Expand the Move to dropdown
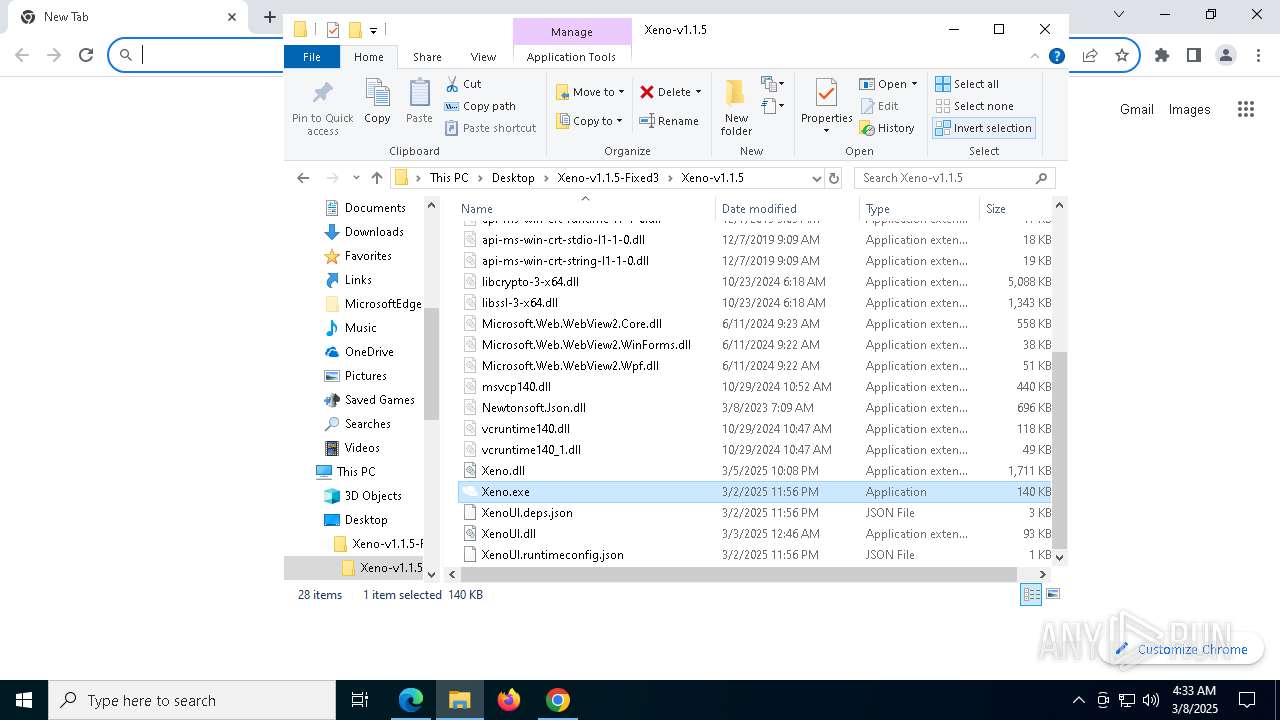 [x=621, y=92]
